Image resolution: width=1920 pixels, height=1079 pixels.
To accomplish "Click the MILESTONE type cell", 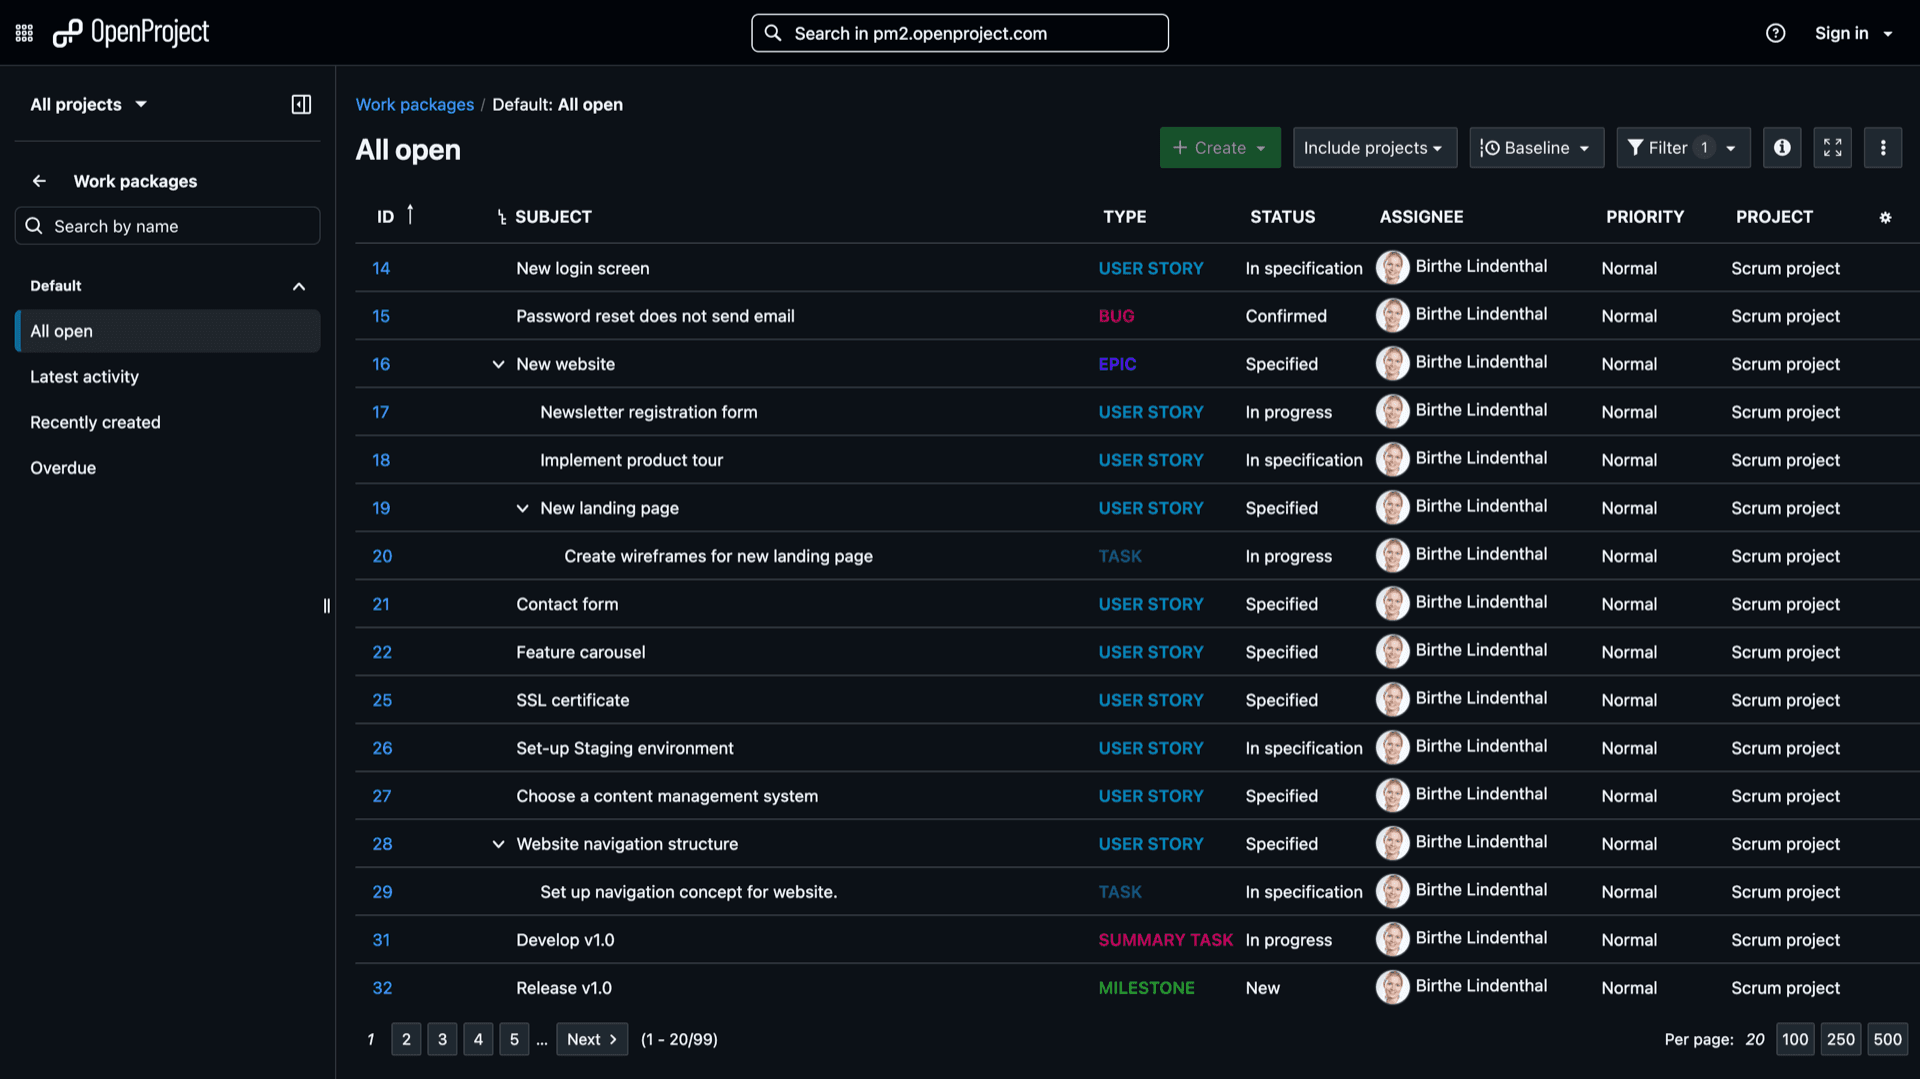I will pyautogui.click(x=1146, y=988).
